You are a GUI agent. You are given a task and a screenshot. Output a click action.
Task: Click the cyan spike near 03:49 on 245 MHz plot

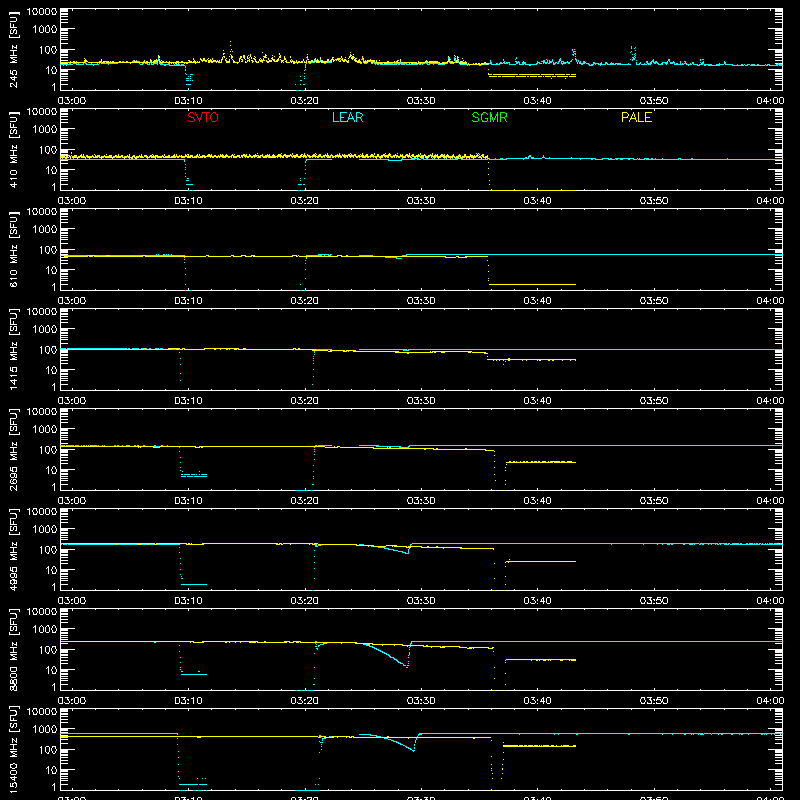(x=633, y=53)
